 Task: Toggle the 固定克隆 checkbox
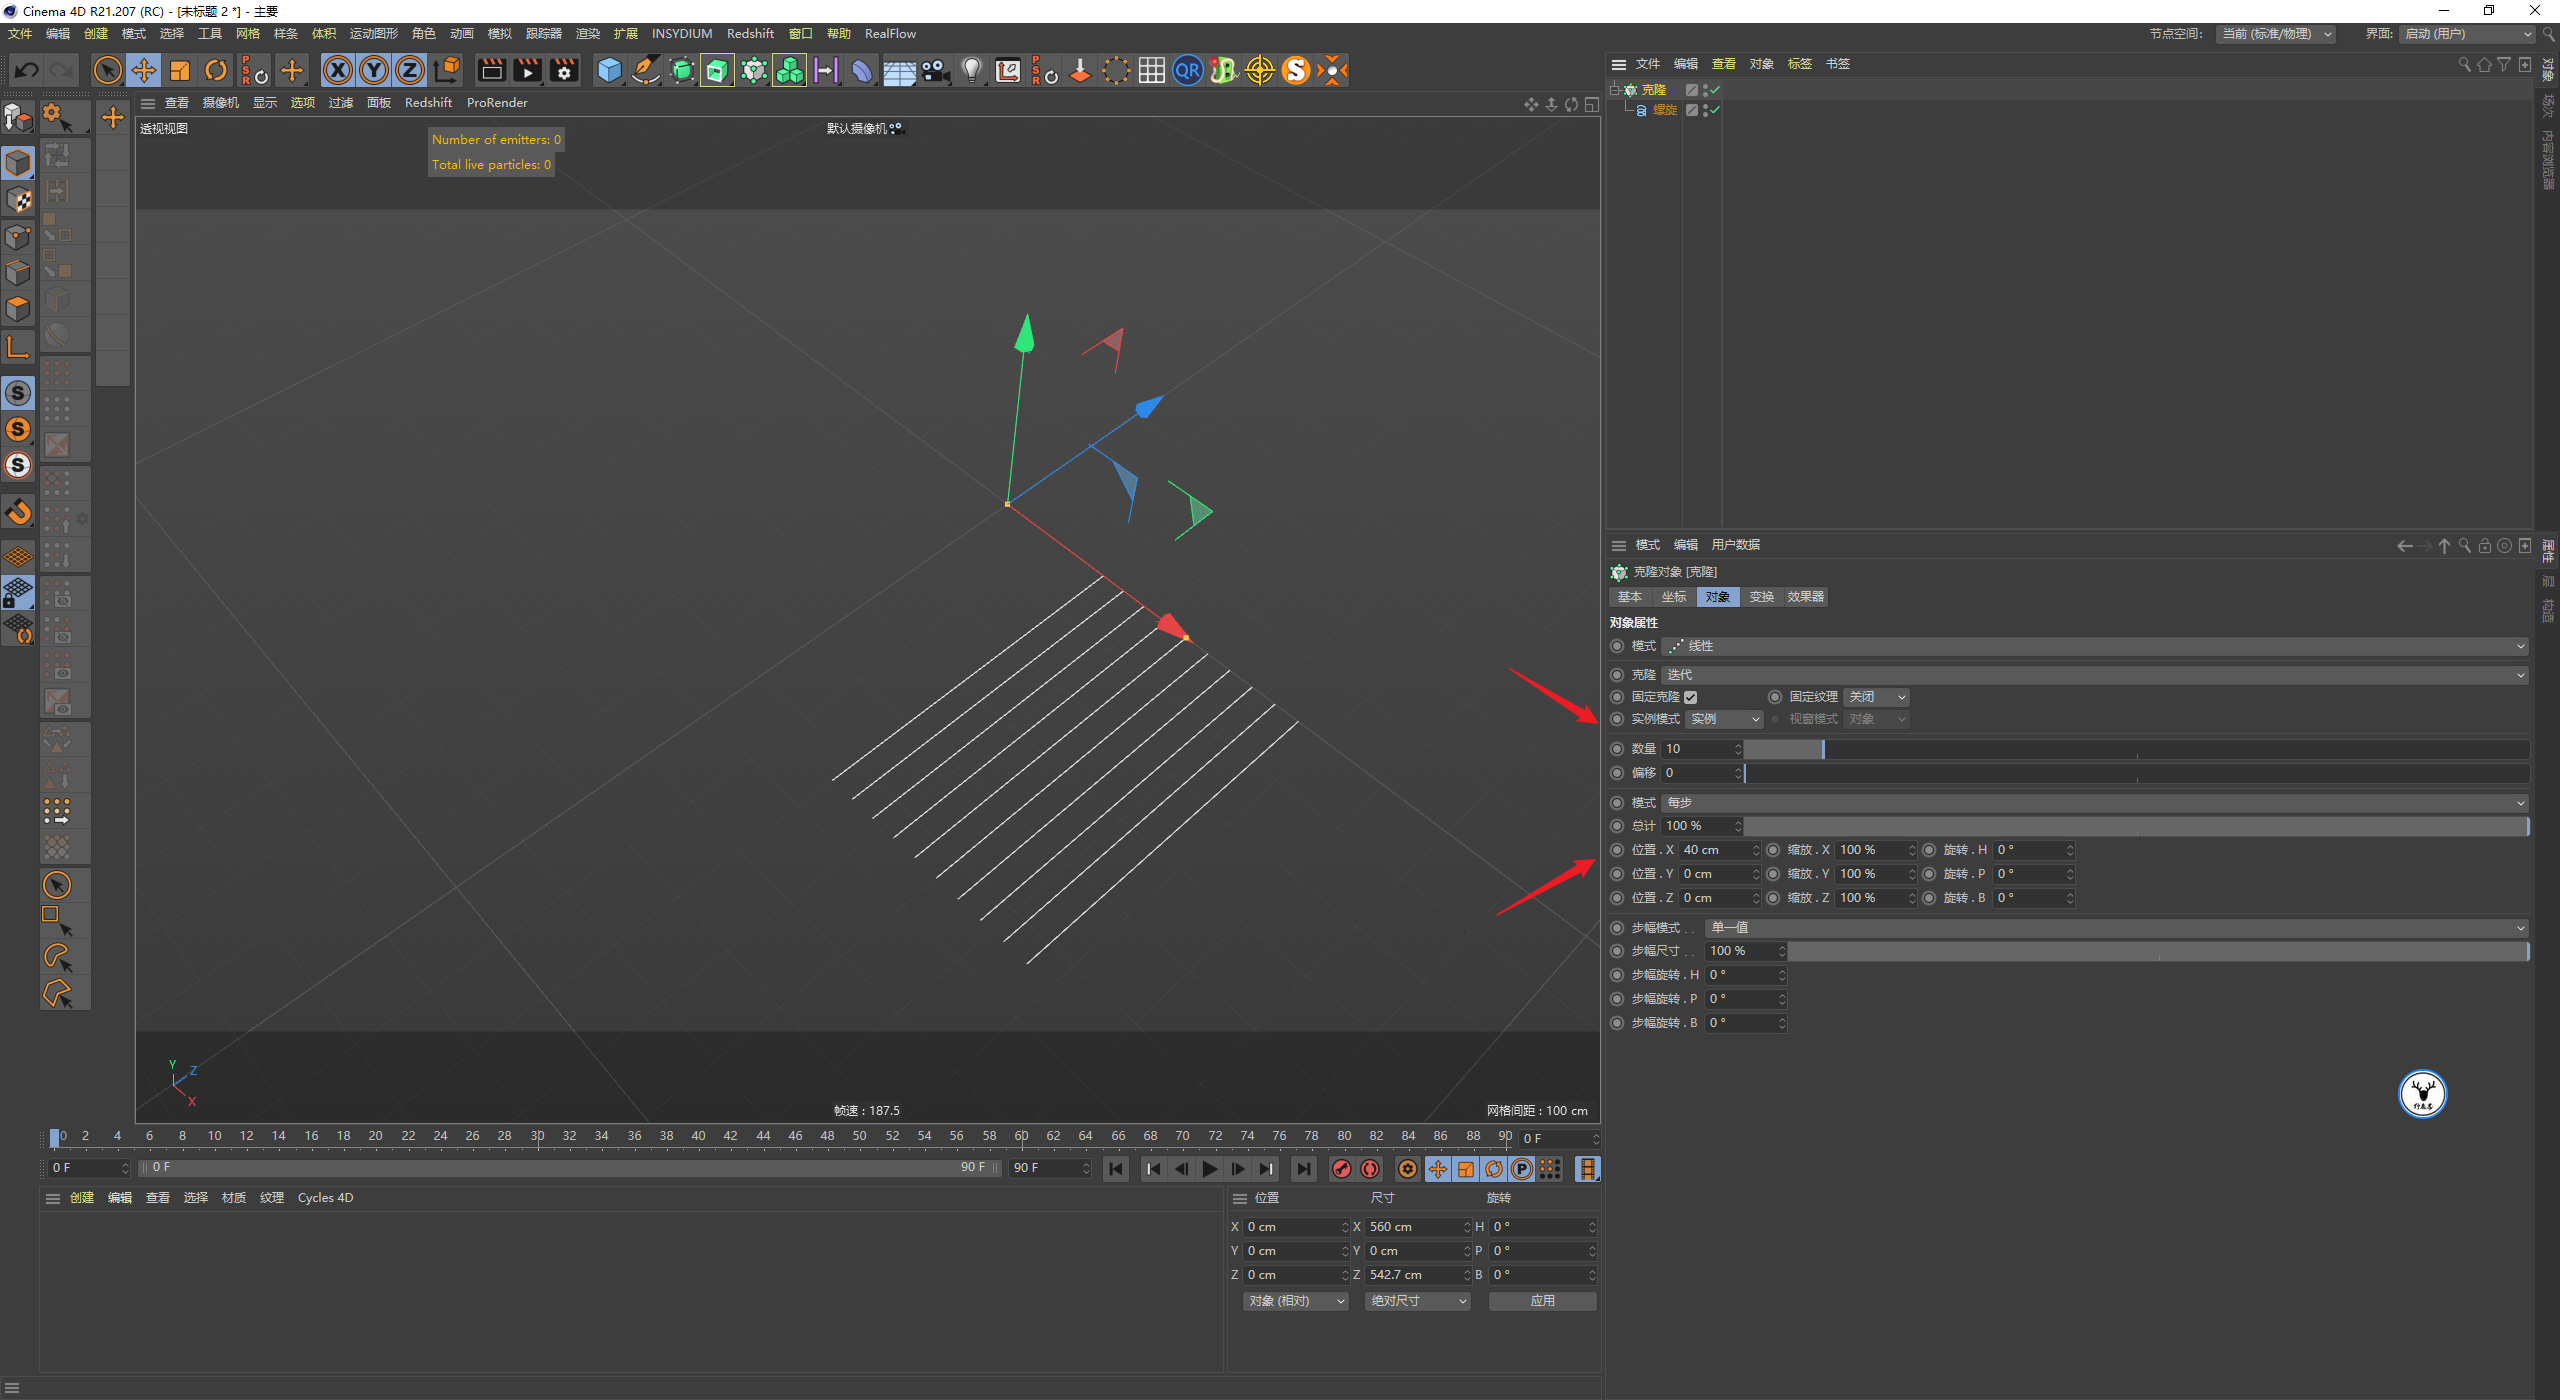pyautogui.click(x=1690, y=697)
